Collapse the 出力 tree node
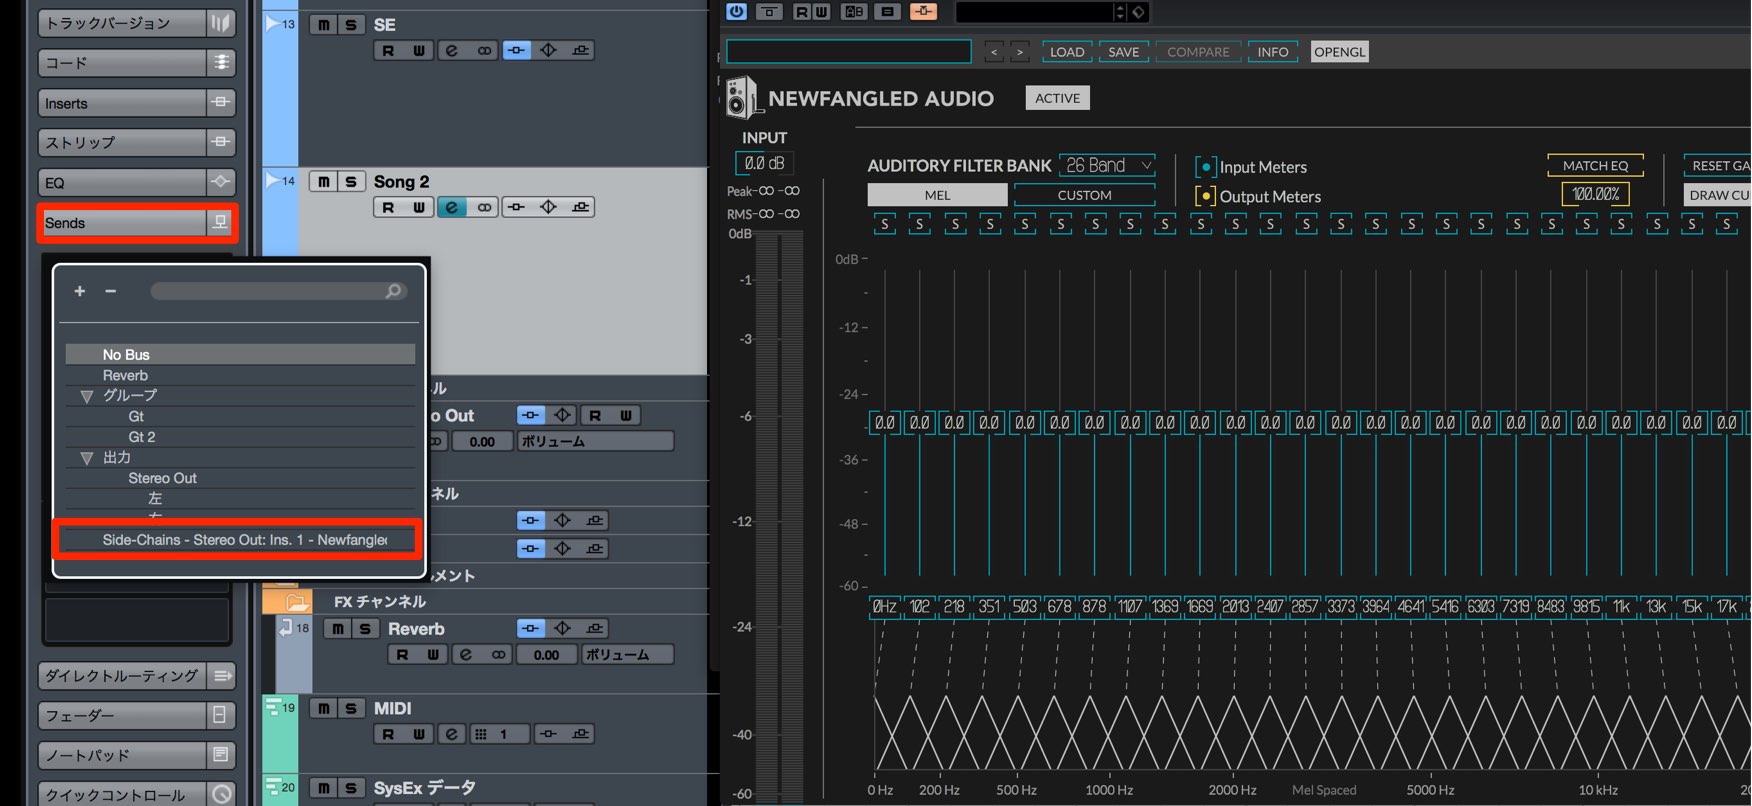This screenshot has height=806, width=1752. [87, 458]
